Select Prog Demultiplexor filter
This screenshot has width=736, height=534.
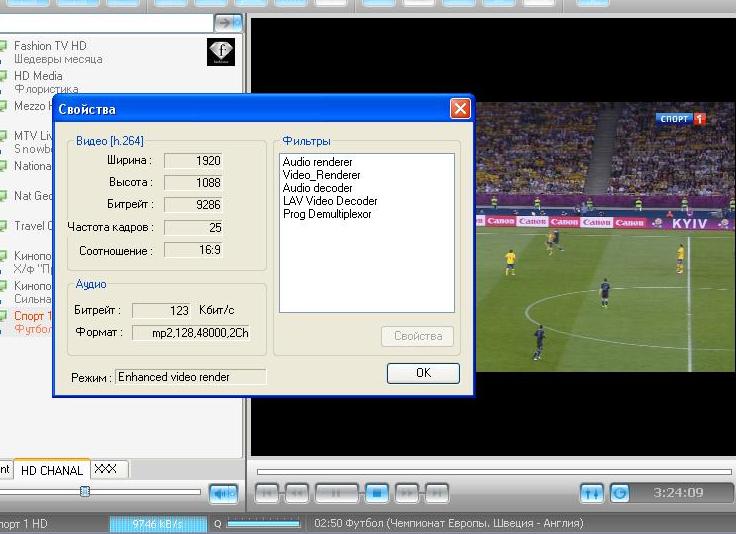pyautogui.click(x=327, y=214)
